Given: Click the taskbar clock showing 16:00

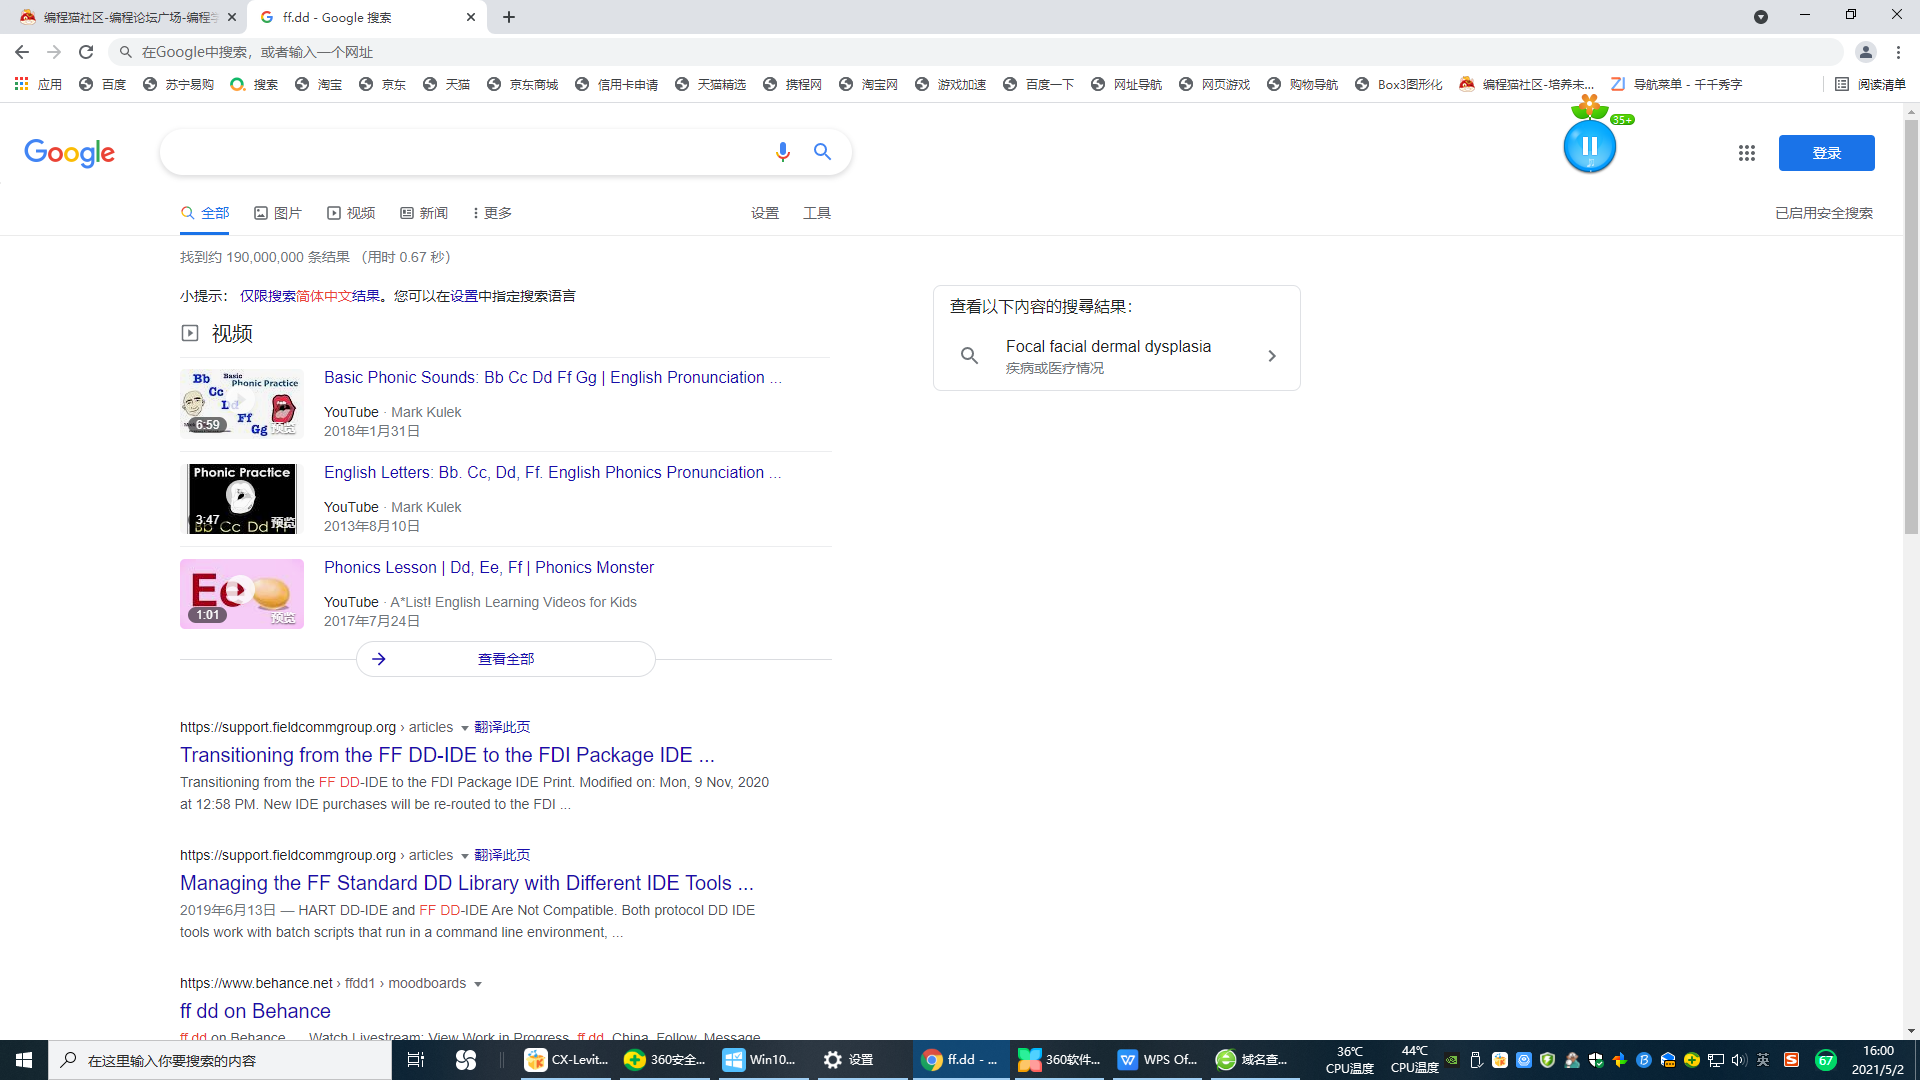Looking at the screenshot, I should click(1878, 1060).
